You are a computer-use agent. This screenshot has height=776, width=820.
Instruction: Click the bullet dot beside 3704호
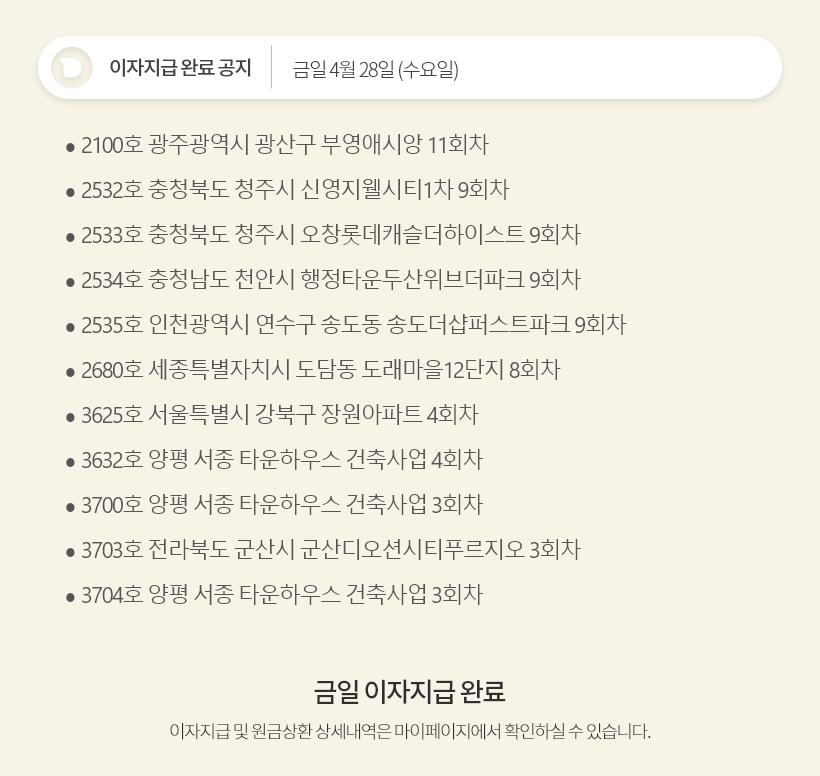coord(71,597)
